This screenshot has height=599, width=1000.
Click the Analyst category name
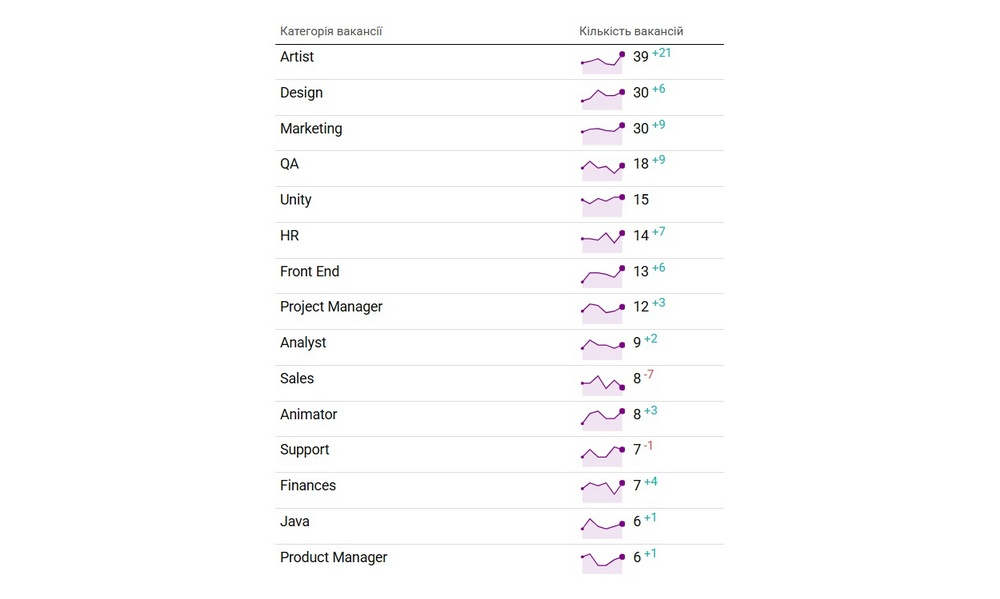(x=303, y=343)
